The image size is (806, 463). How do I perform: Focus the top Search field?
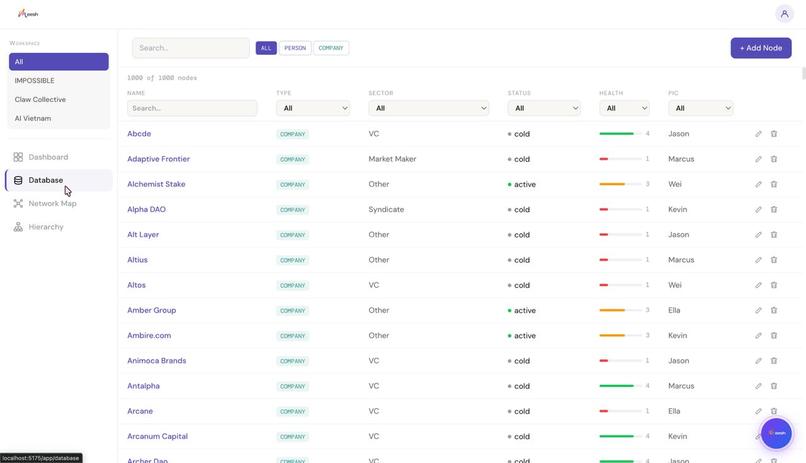point(191,48)
